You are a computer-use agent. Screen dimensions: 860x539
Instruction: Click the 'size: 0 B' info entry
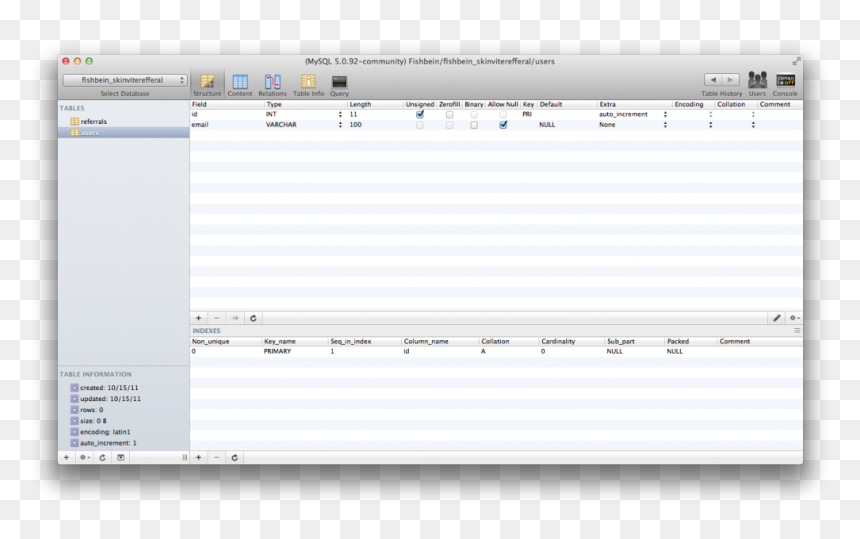93,421
